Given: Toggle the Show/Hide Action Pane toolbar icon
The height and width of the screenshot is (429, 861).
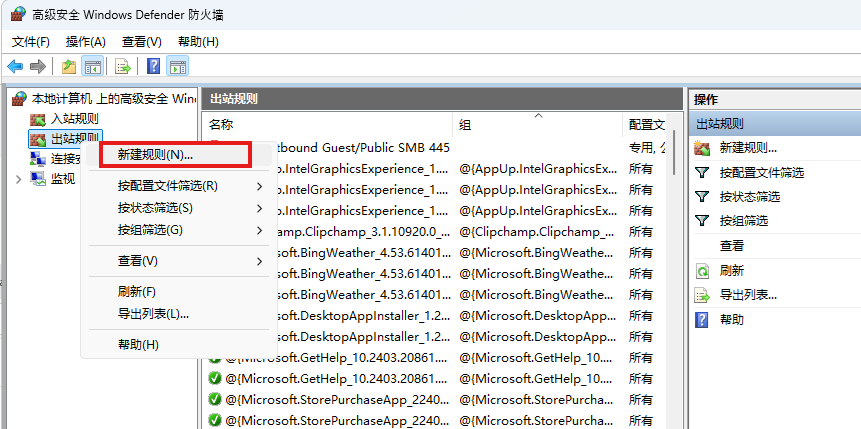Looking at the screenshot, I should pos(178,67).
